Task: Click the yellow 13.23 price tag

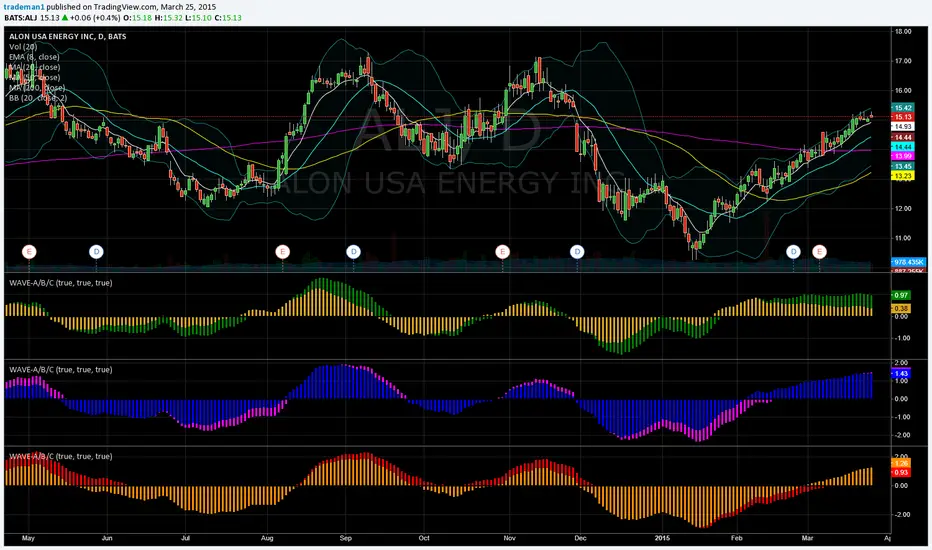Action: (902, 176)
